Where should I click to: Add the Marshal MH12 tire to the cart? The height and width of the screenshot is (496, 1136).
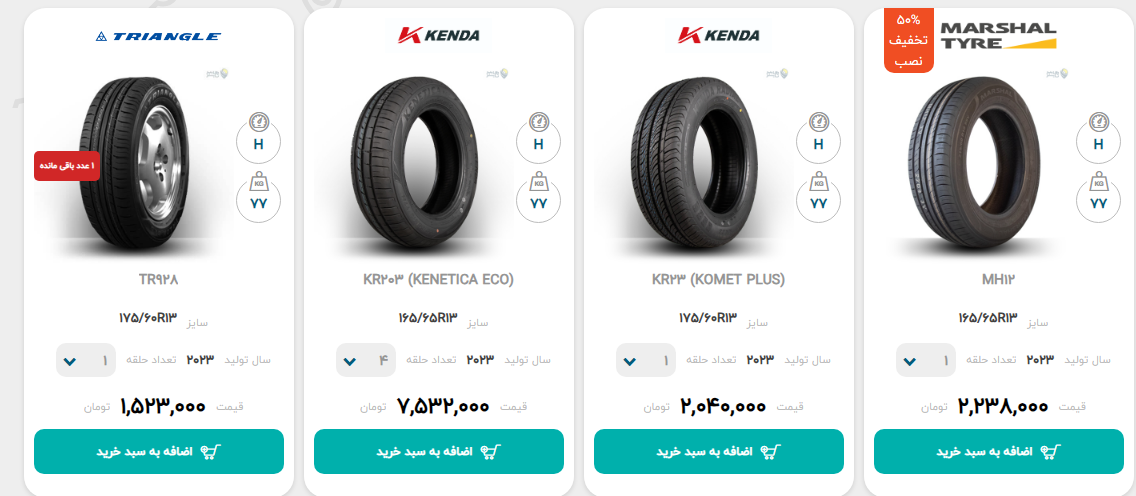999,452
